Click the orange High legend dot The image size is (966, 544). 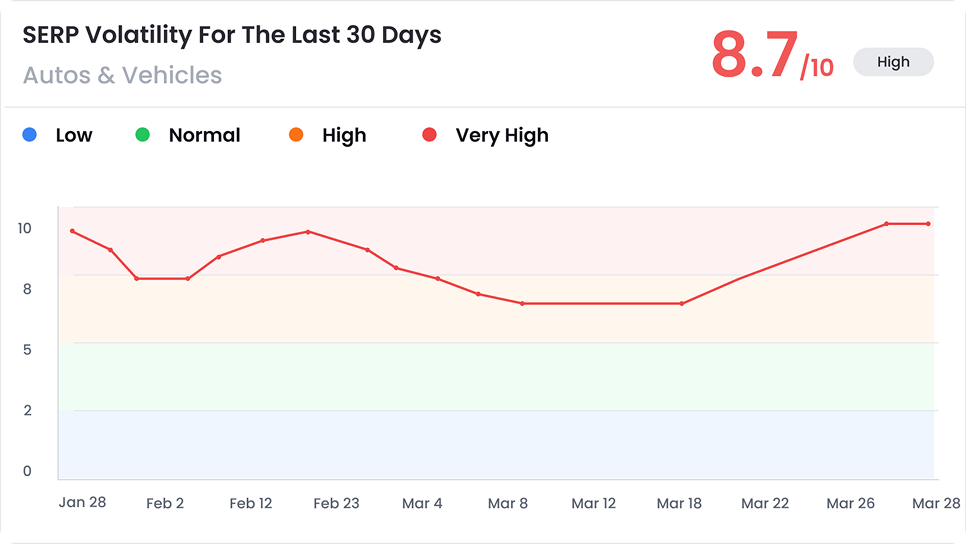[x=296, y=135]
